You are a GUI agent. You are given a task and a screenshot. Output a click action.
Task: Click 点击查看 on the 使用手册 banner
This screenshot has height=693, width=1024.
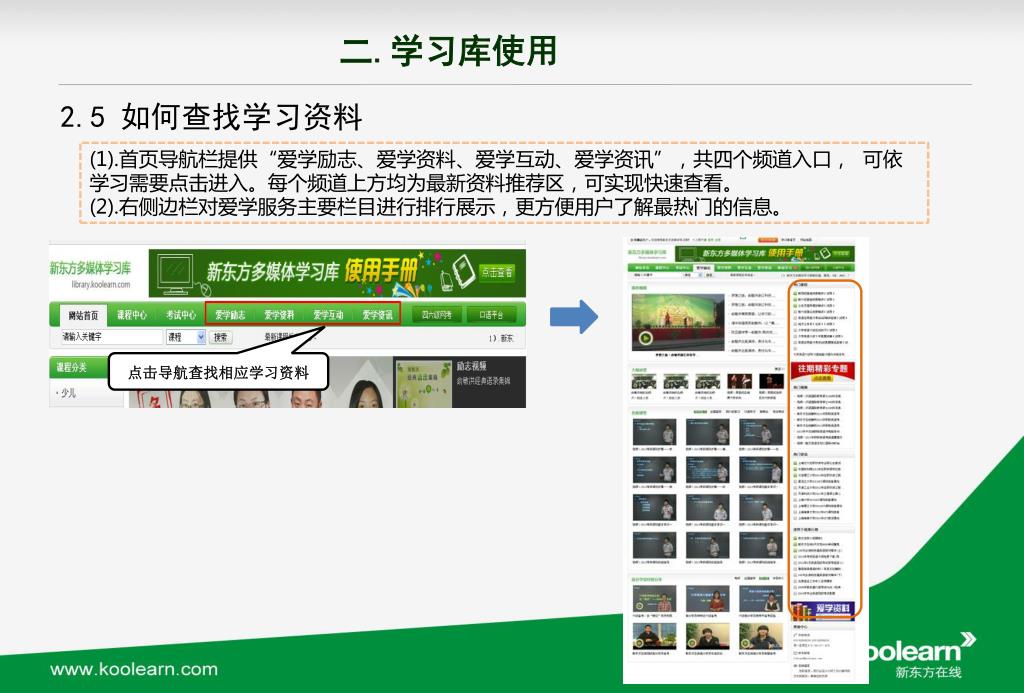pos(497,272)
